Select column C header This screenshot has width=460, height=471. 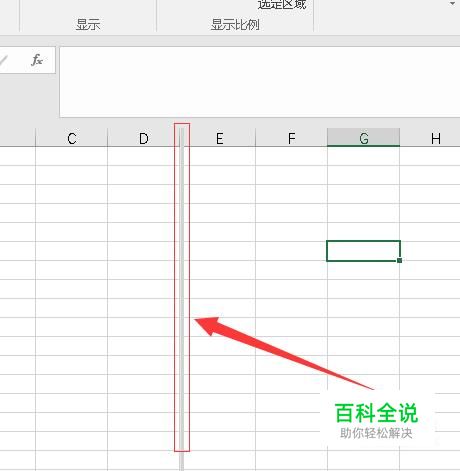coord(71,138)
